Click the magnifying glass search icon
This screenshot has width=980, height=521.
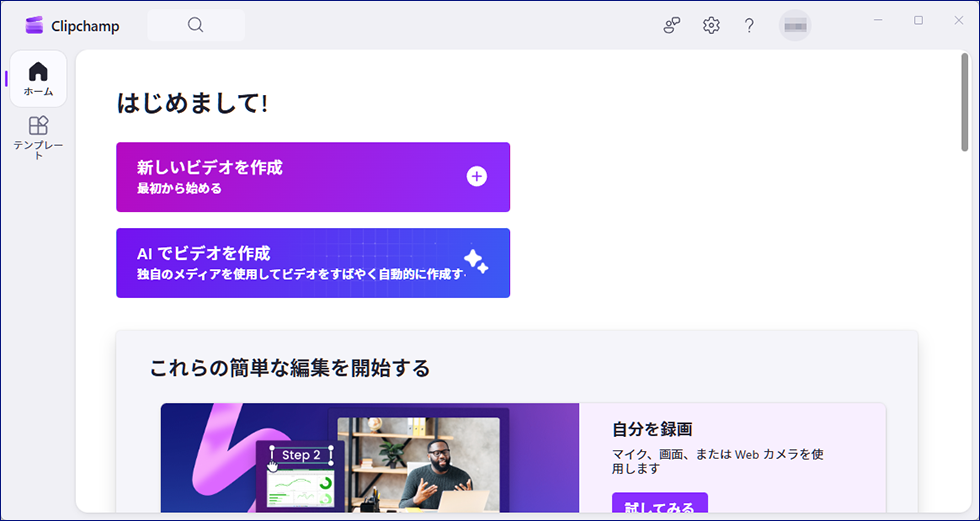coord(196,26)
